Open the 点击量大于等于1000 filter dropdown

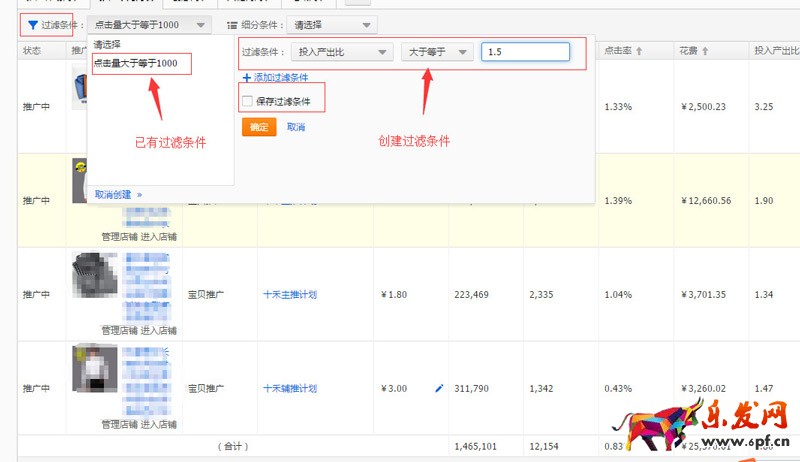148,25
